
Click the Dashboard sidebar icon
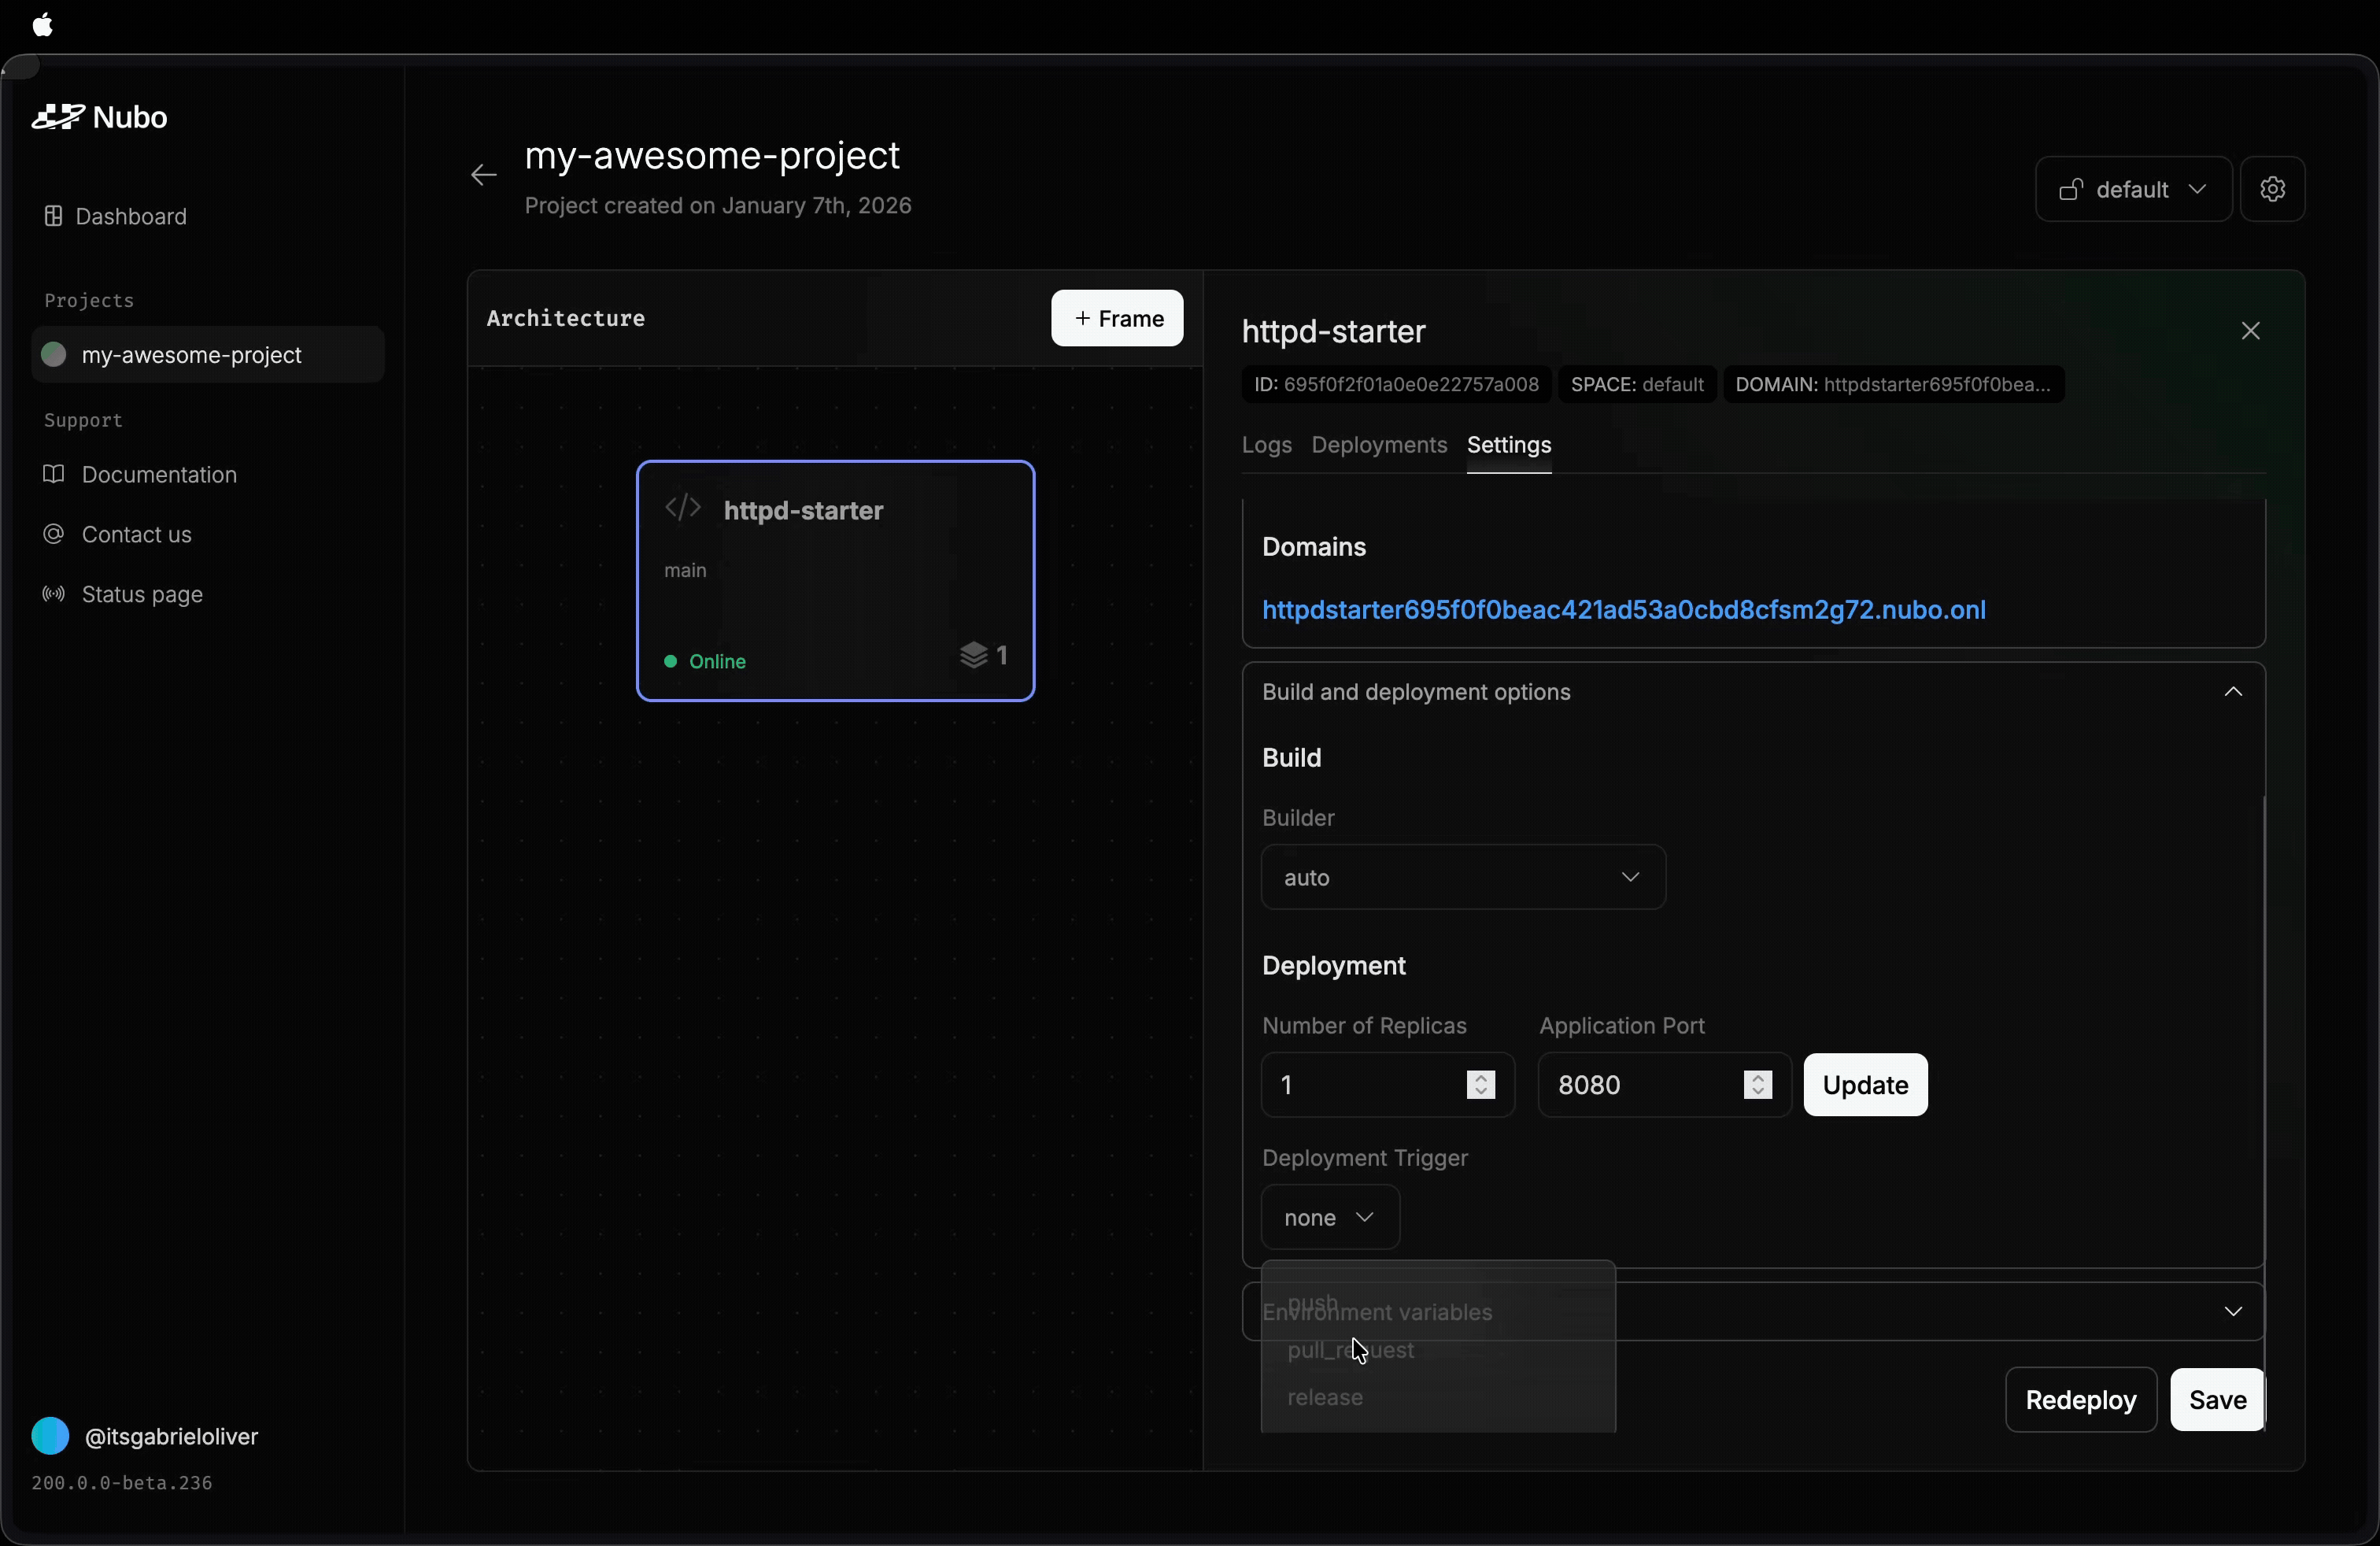(x=54, y=216)
